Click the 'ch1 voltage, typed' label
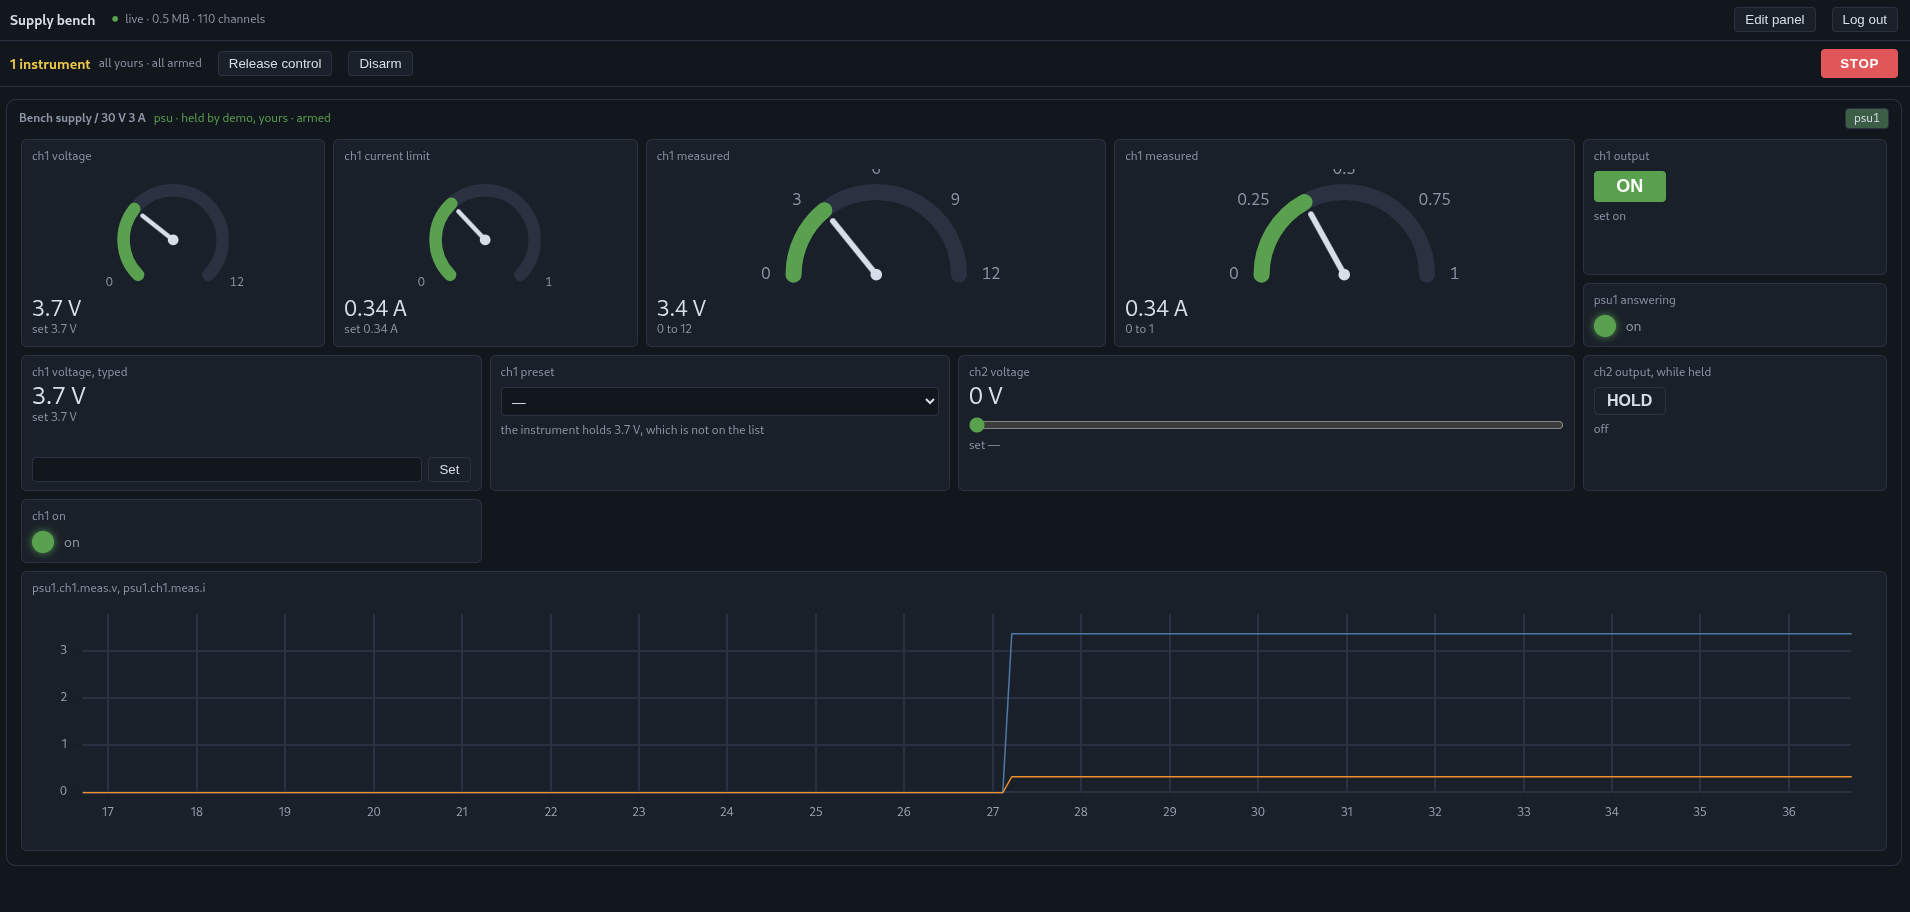 79,372
